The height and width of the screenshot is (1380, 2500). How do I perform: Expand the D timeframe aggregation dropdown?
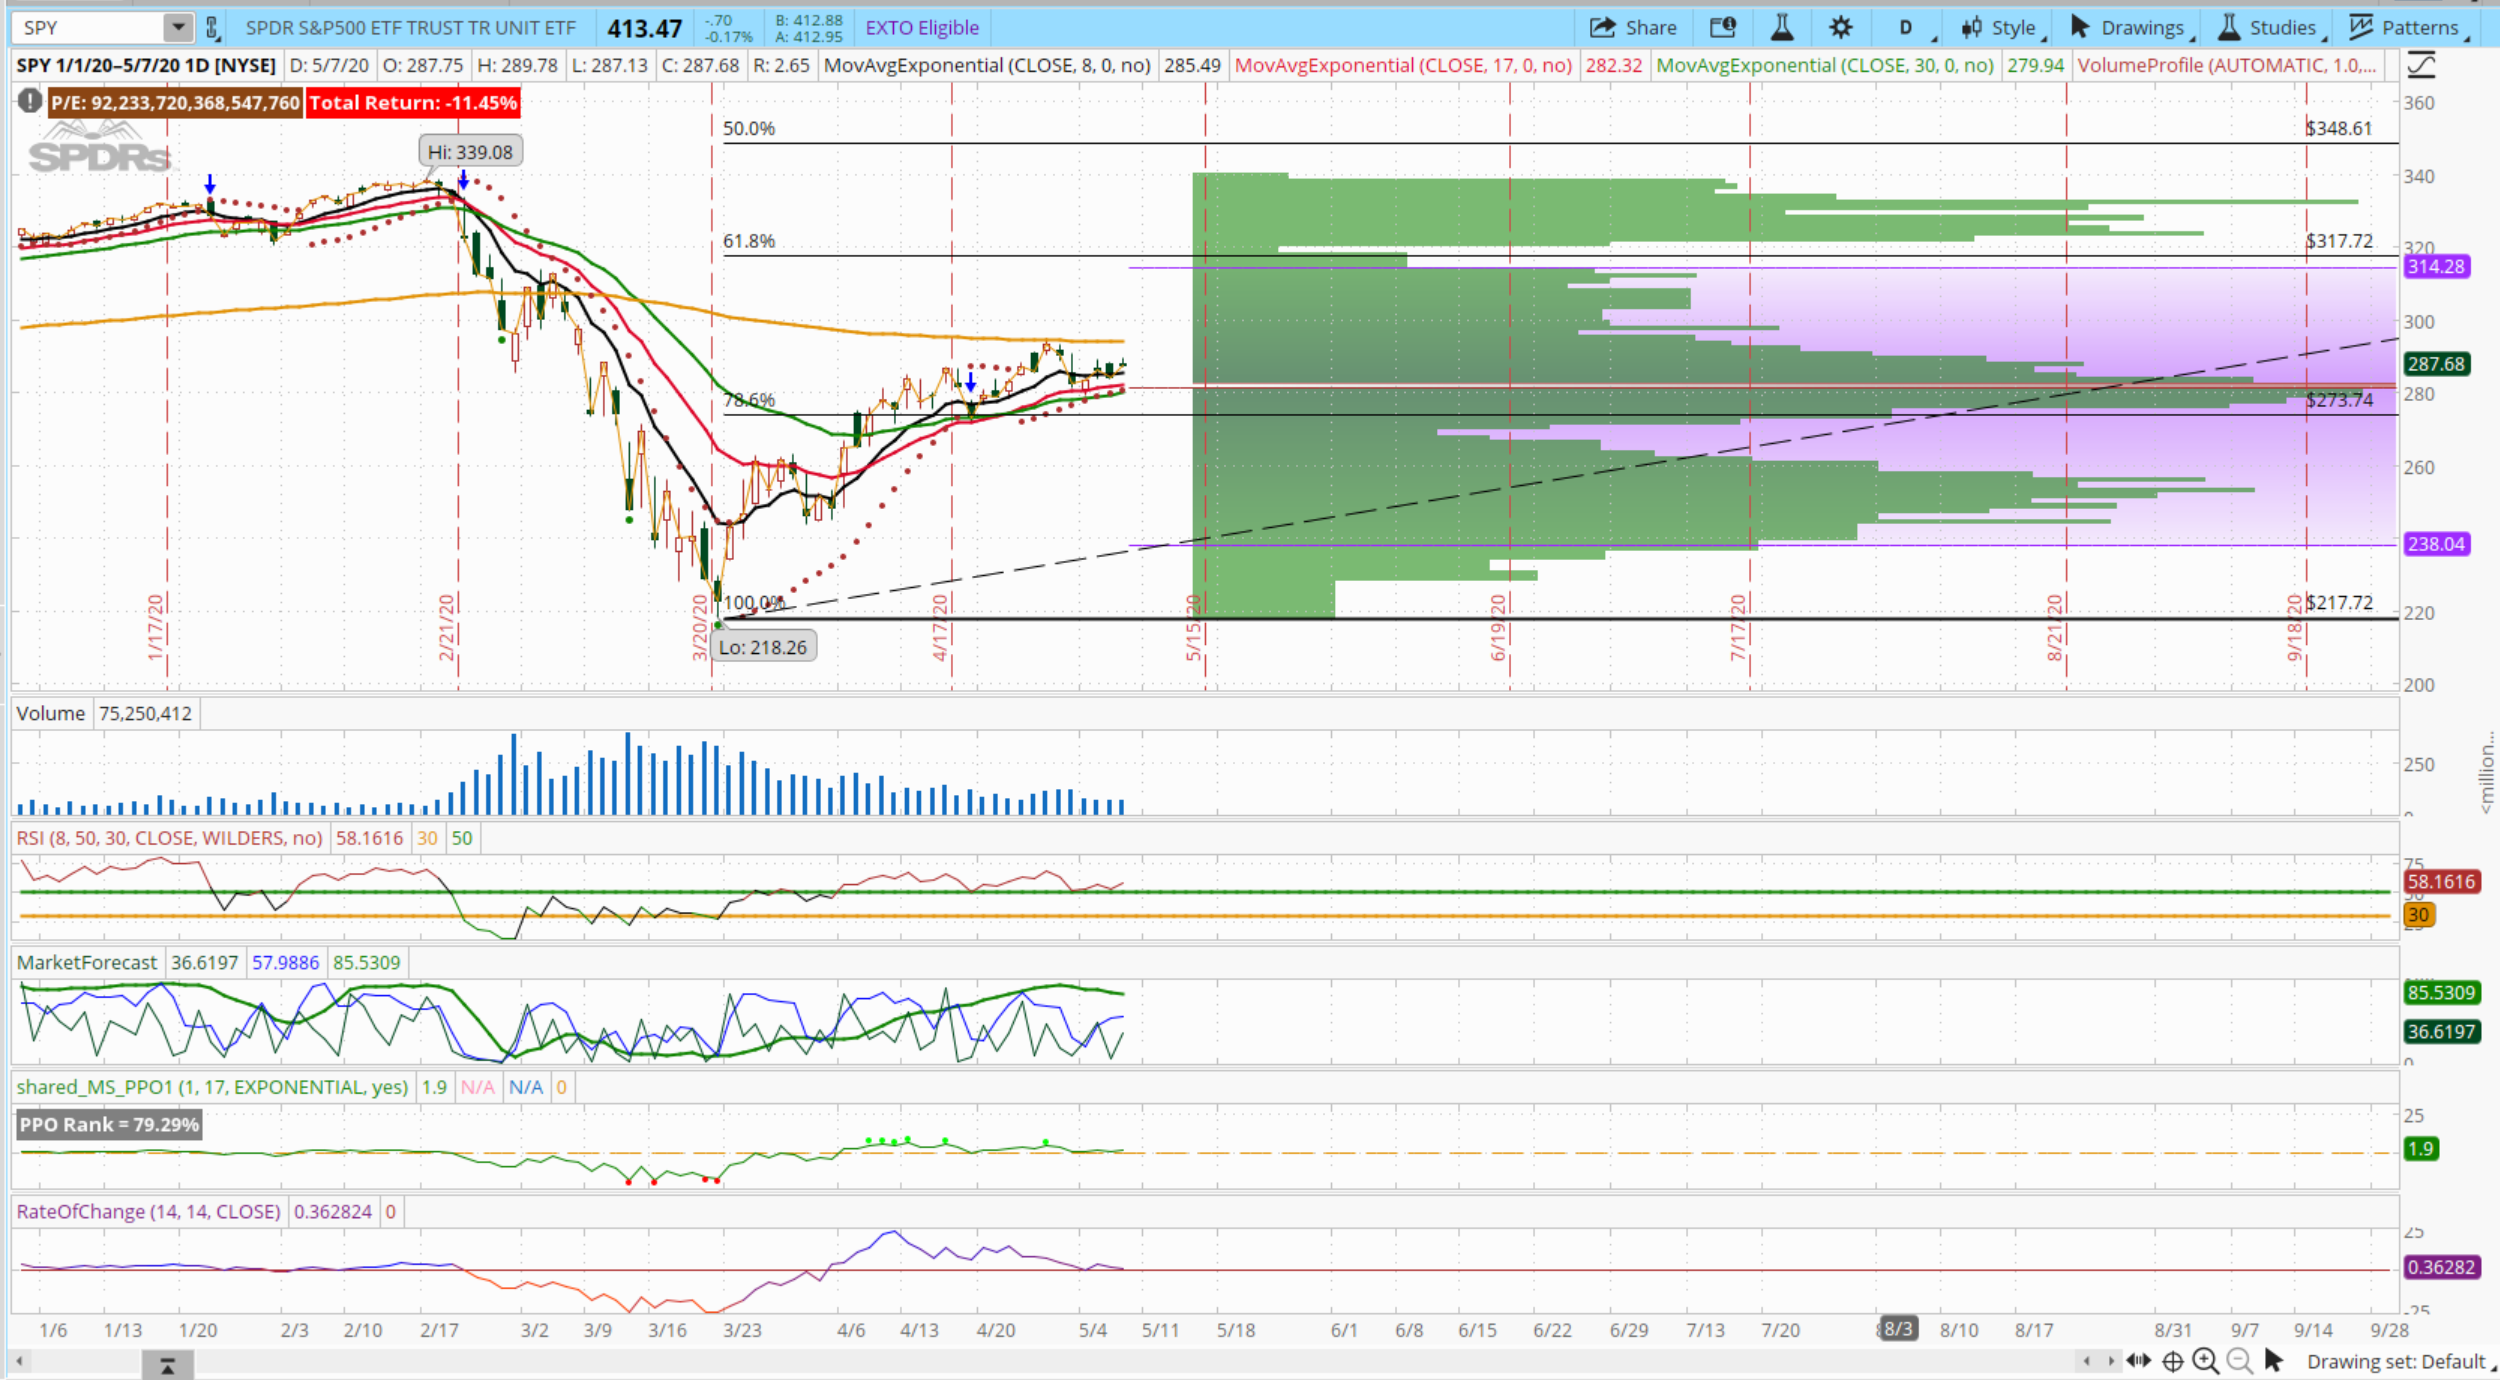coord(1908,27)
